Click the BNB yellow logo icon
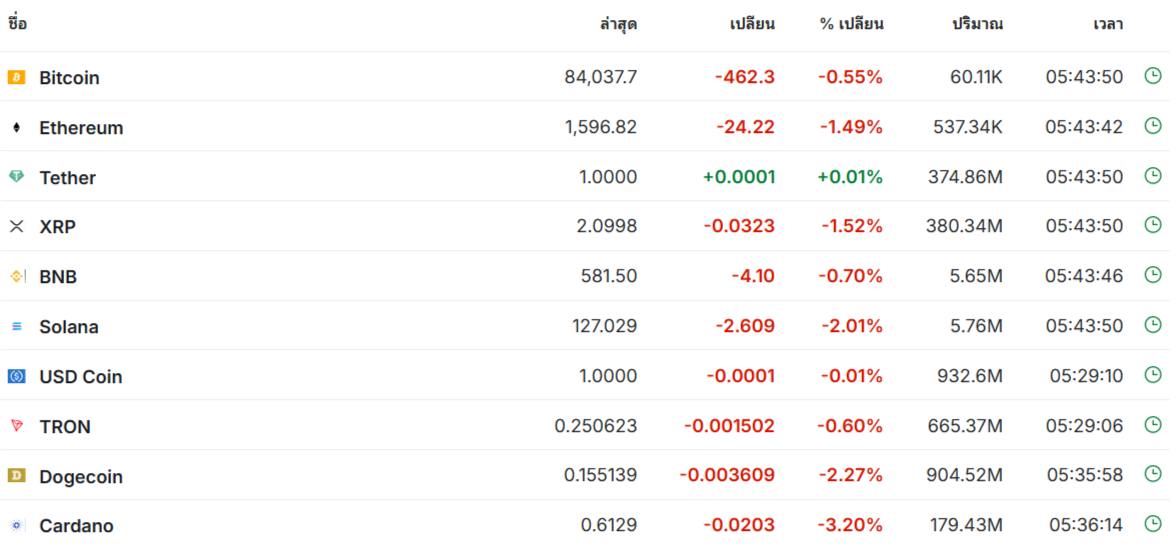The height and width of the screenshot is (549, 1176). [x=16, y=277]
